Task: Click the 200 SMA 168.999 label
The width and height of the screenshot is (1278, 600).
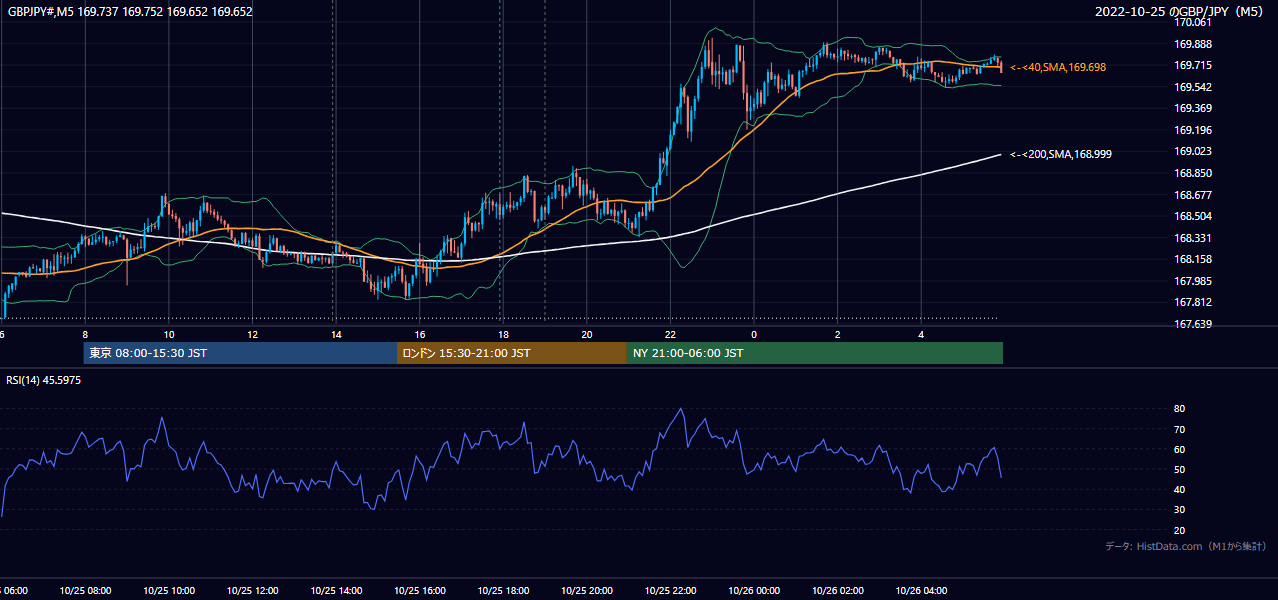Action: coord(1061,154)
